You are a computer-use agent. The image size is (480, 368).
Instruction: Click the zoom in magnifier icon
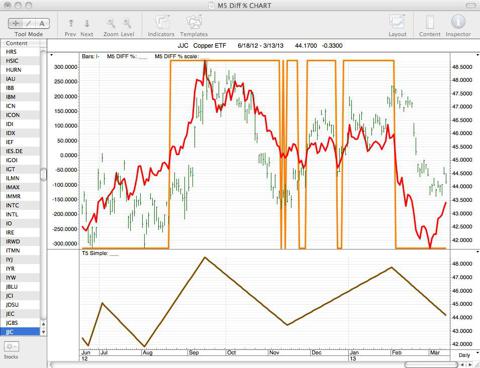(x=127, y=23)
